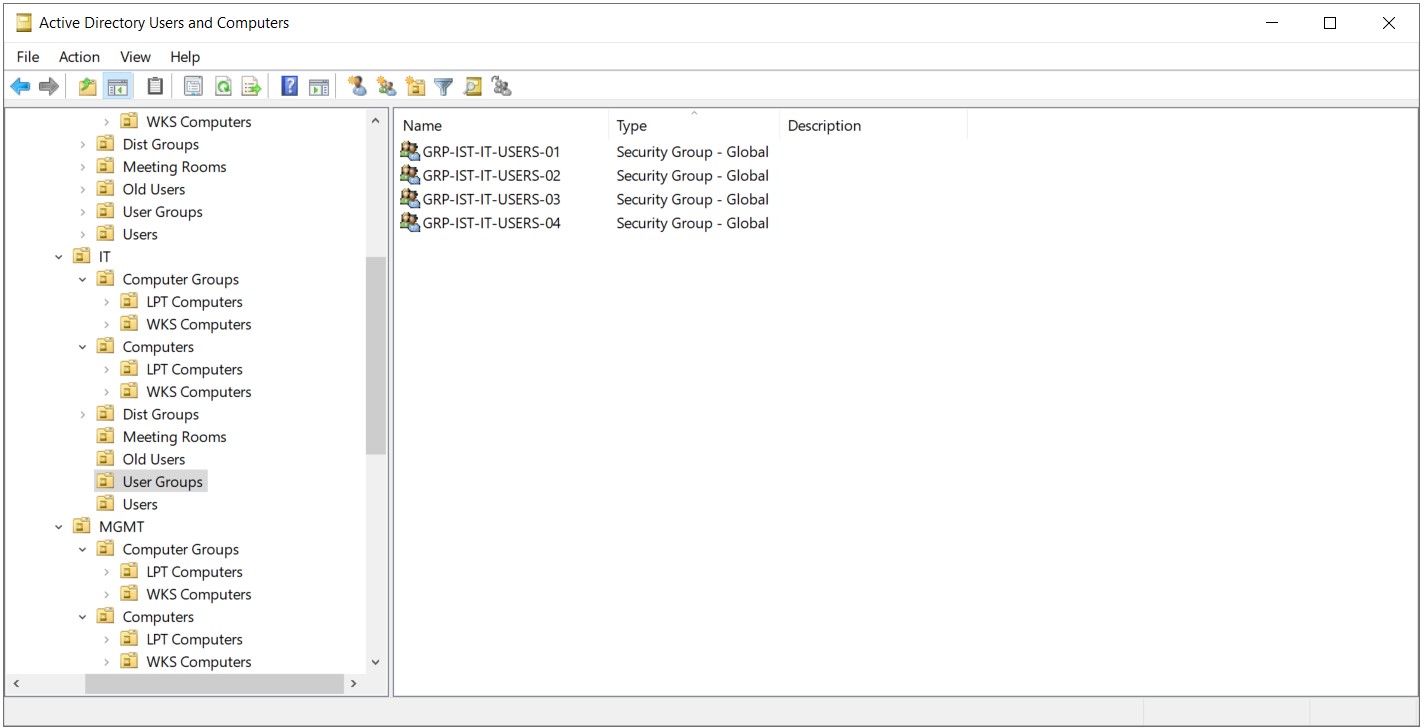Expand LPT Computers under IT Computer Groups
Viewport: 1424px width, 728px height.
coord(107,302)
